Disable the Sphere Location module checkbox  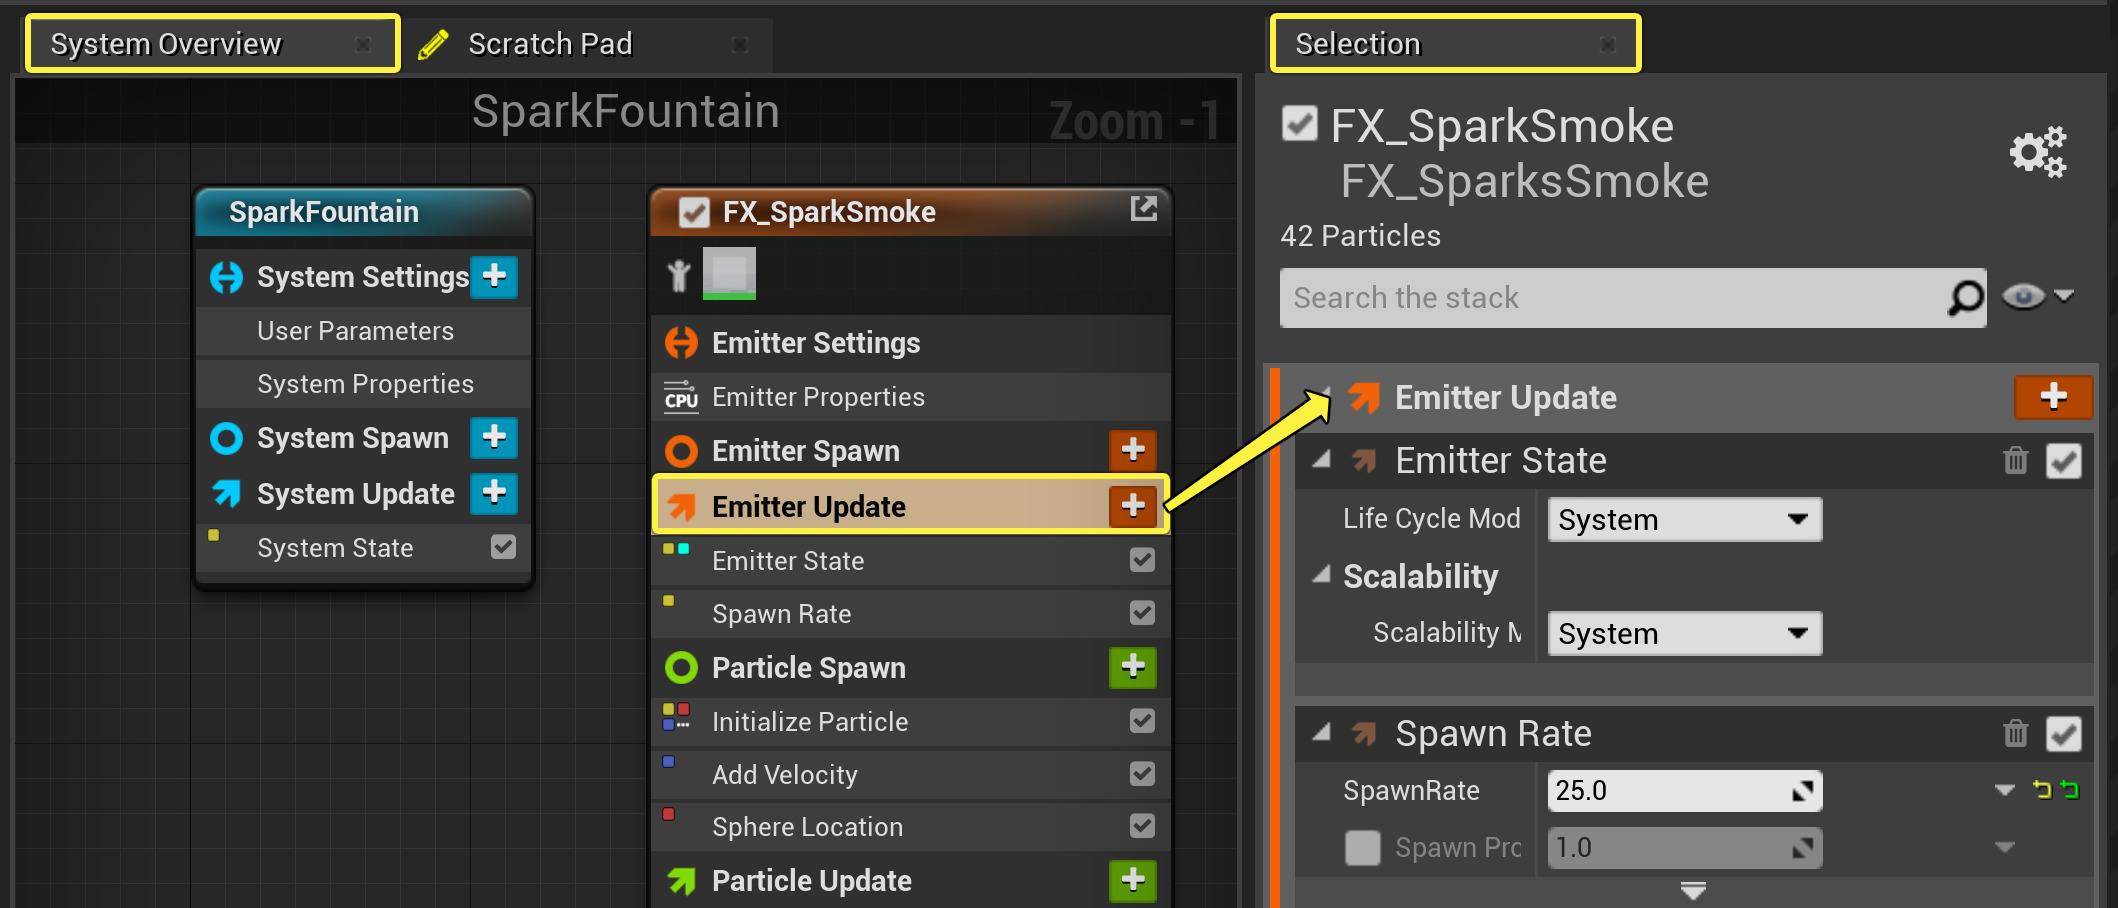tap(1142, 826)
